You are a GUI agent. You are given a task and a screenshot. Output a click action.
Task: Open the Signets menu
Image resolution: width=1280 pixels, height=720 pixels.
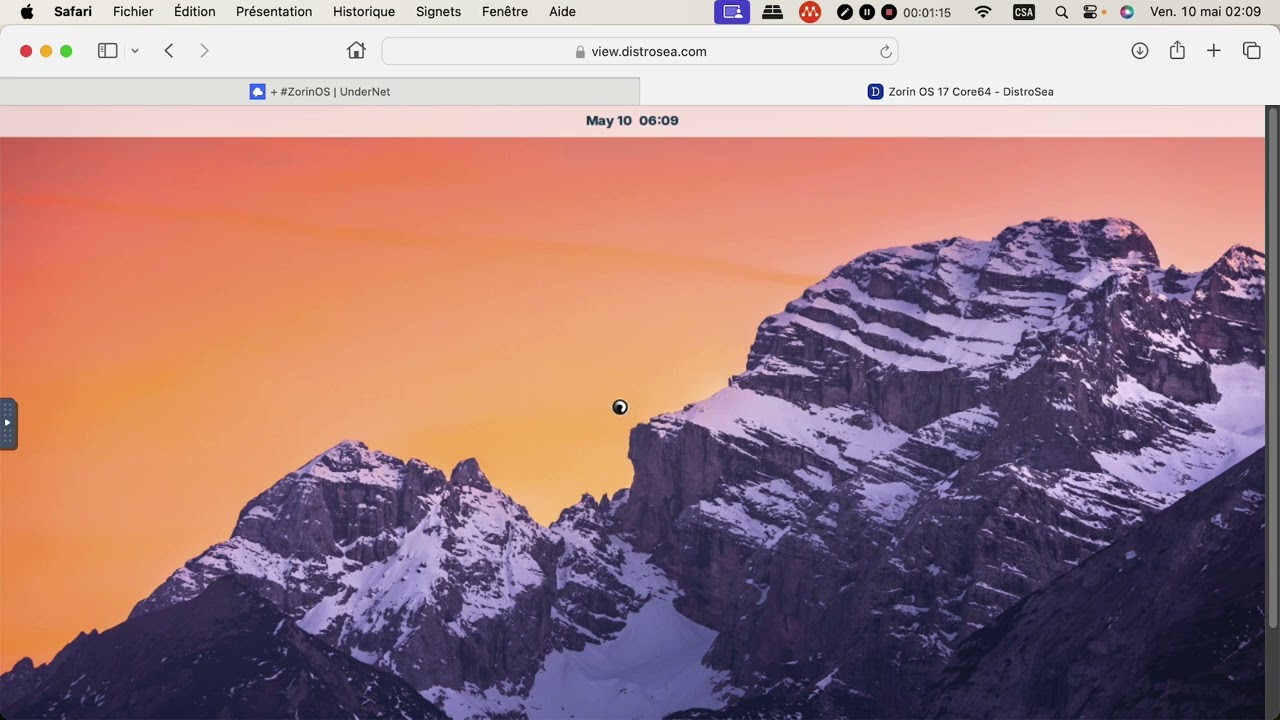pos(438,12)
